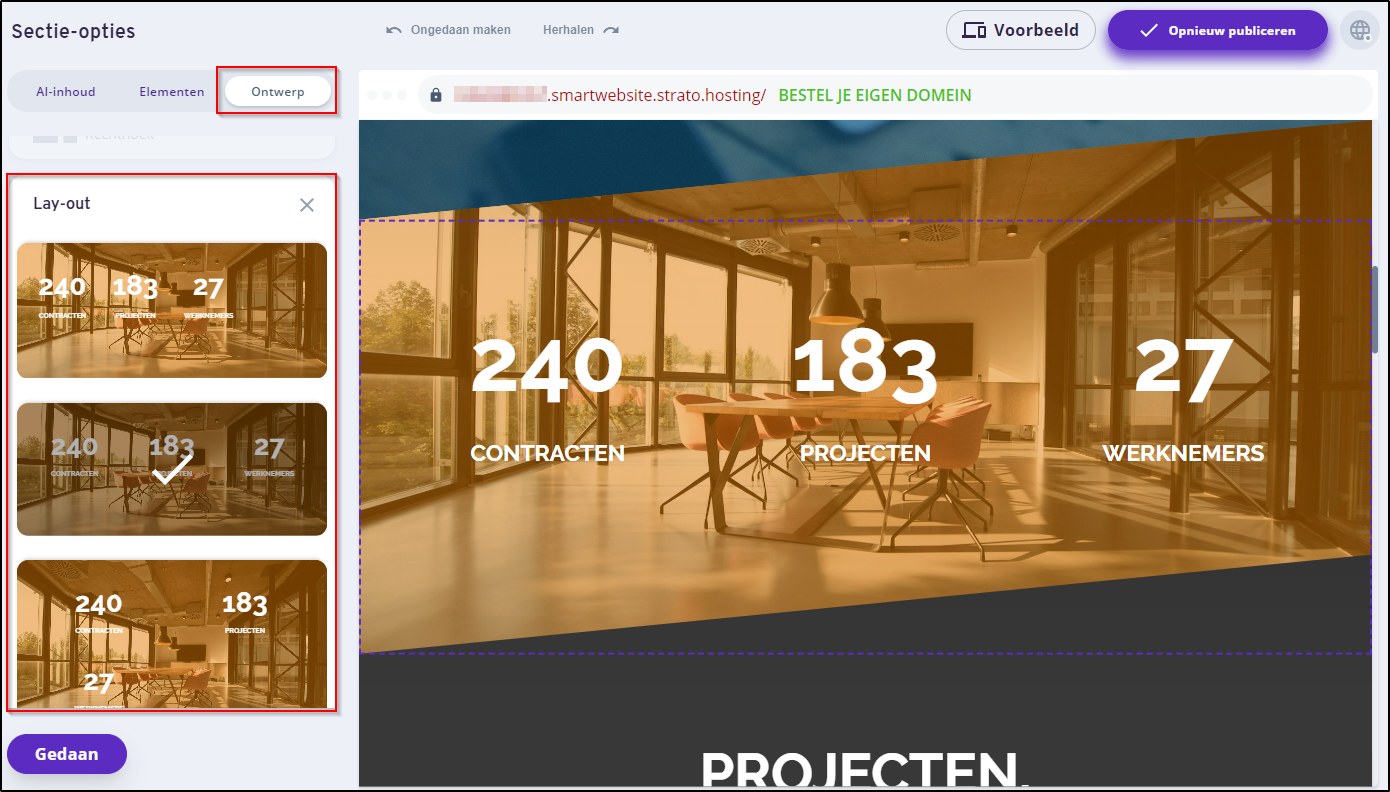Click the monitor icon inside the Voorbeeld button

[975, 30]
